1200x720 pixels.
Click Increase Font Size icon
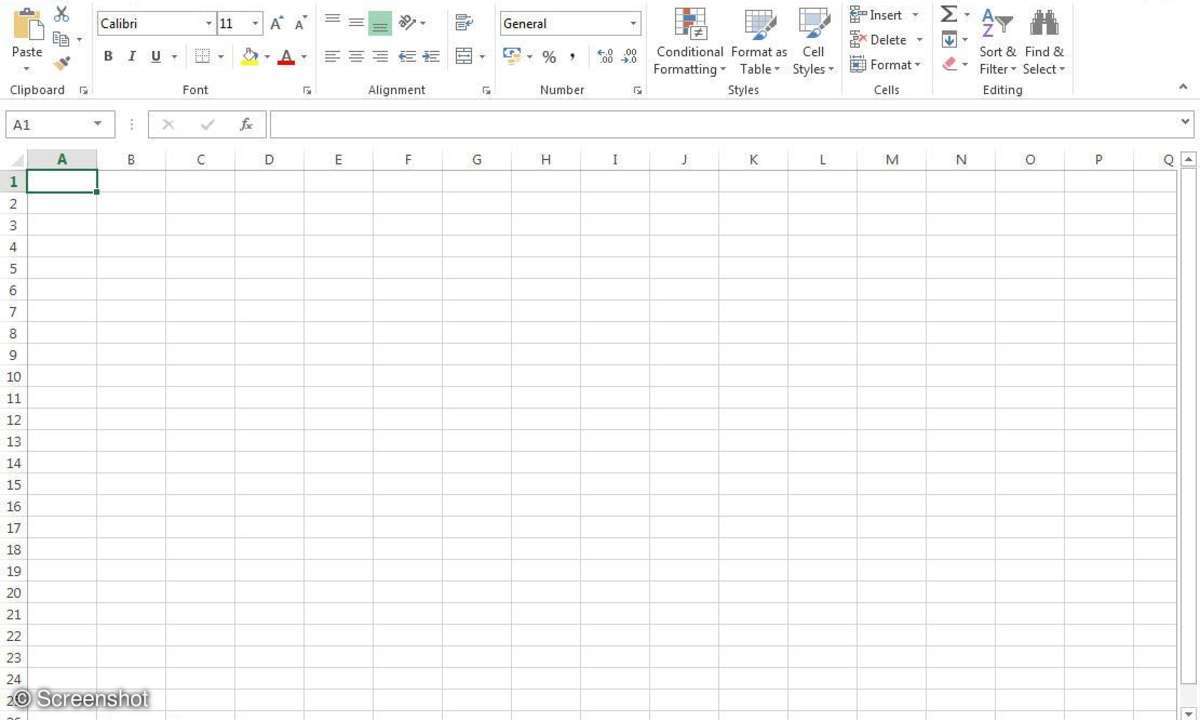(x=277, y=23)
